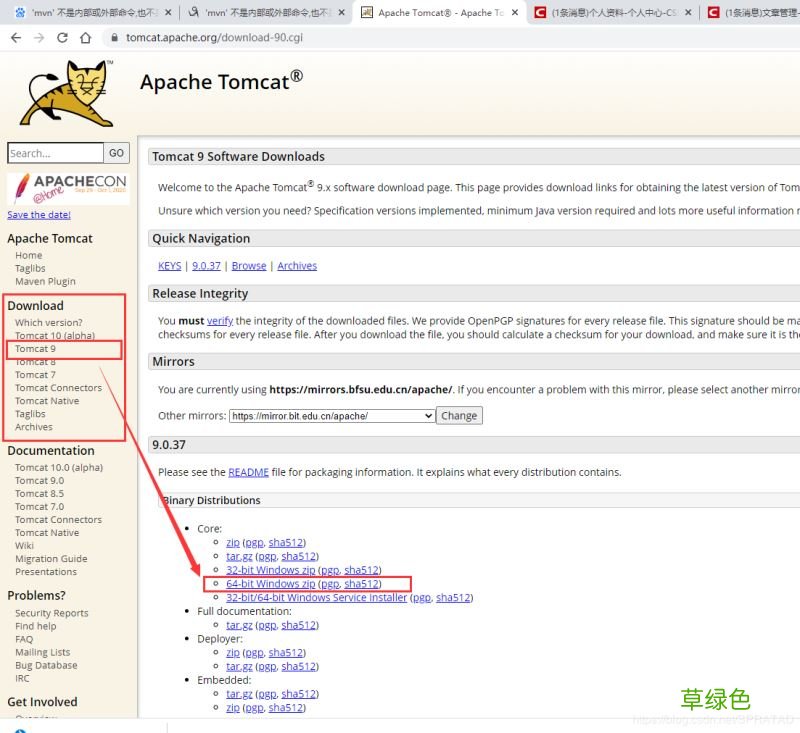
Task: Click the browser forward arrow
Action: (39, 38)
